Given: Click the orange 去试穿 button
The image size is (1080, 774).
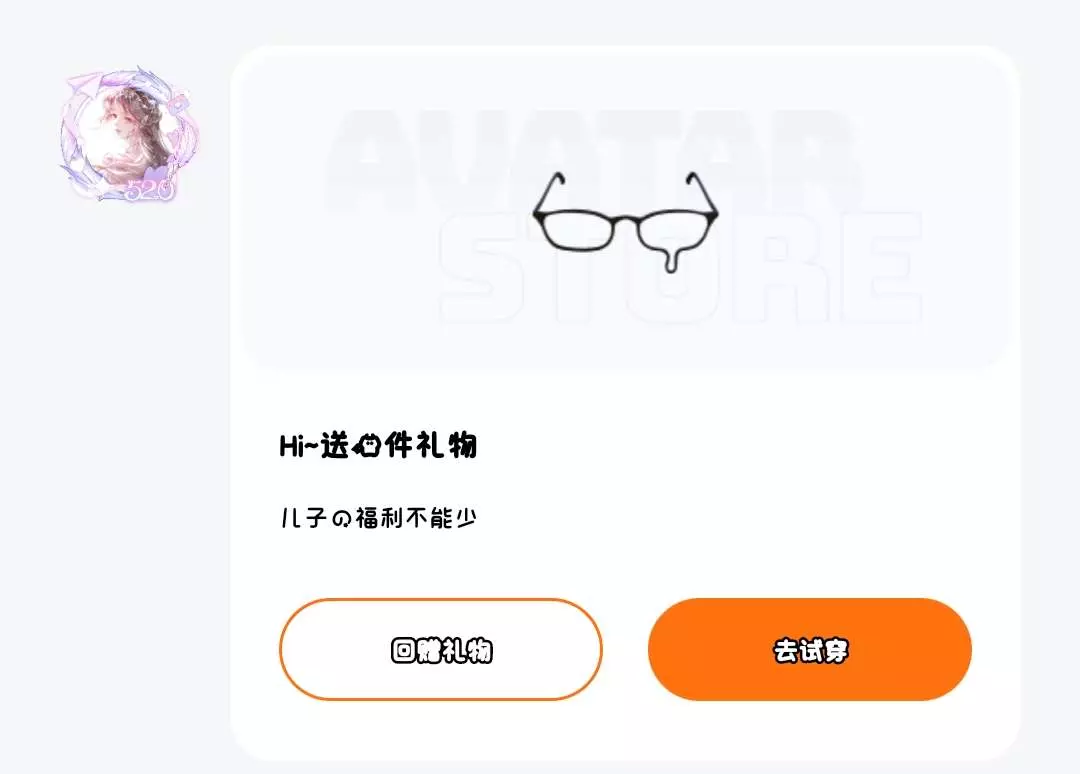Looking at the screenshot, I should (810, 649).
